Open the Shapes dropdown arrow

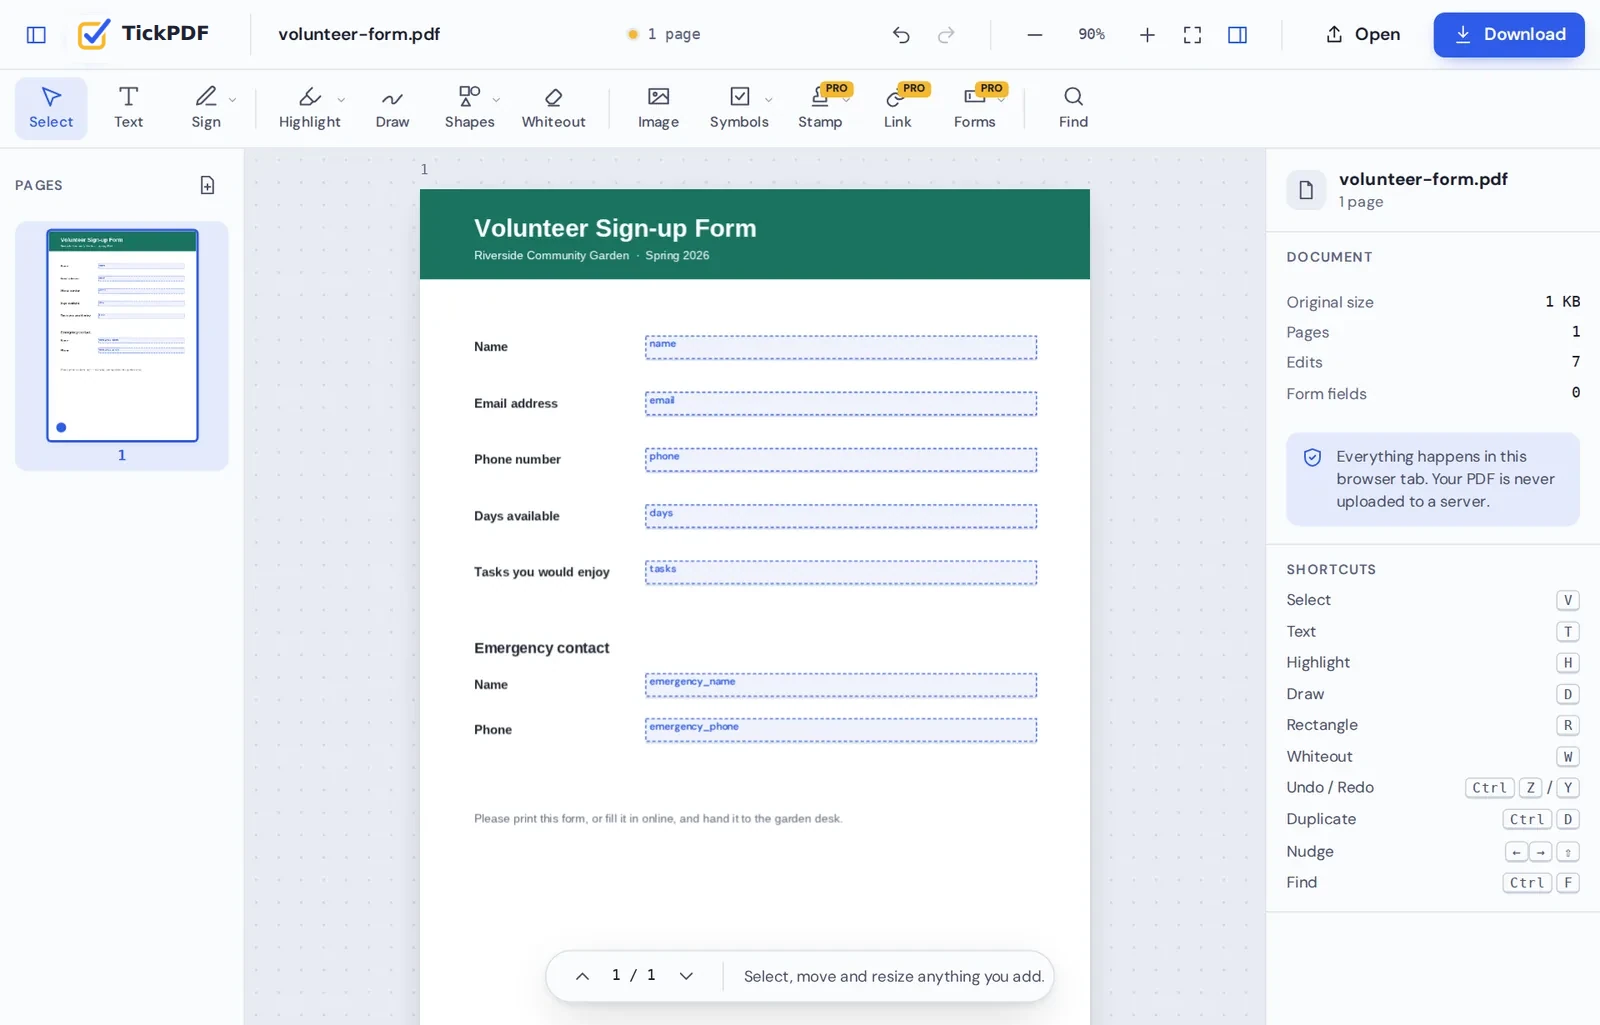[497, 100]
